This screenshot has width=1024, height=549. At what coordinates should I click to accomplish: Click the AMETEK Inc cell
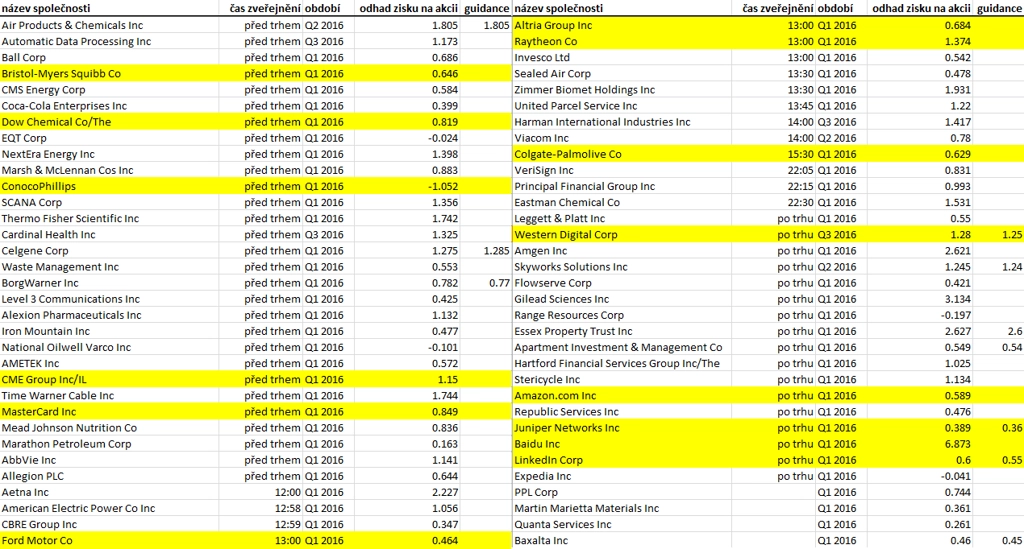pyautogui.click(x=110, y=363)
